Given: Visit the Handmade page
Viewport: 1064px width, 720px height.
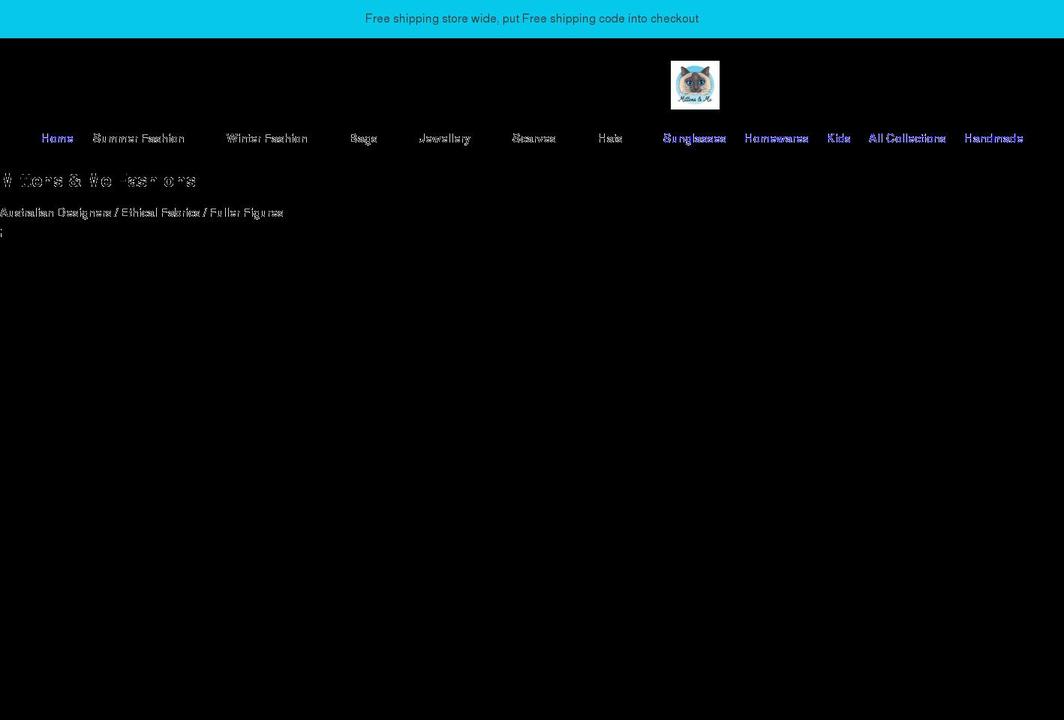Looking at the screenshot, I should (x=993, y=138).
